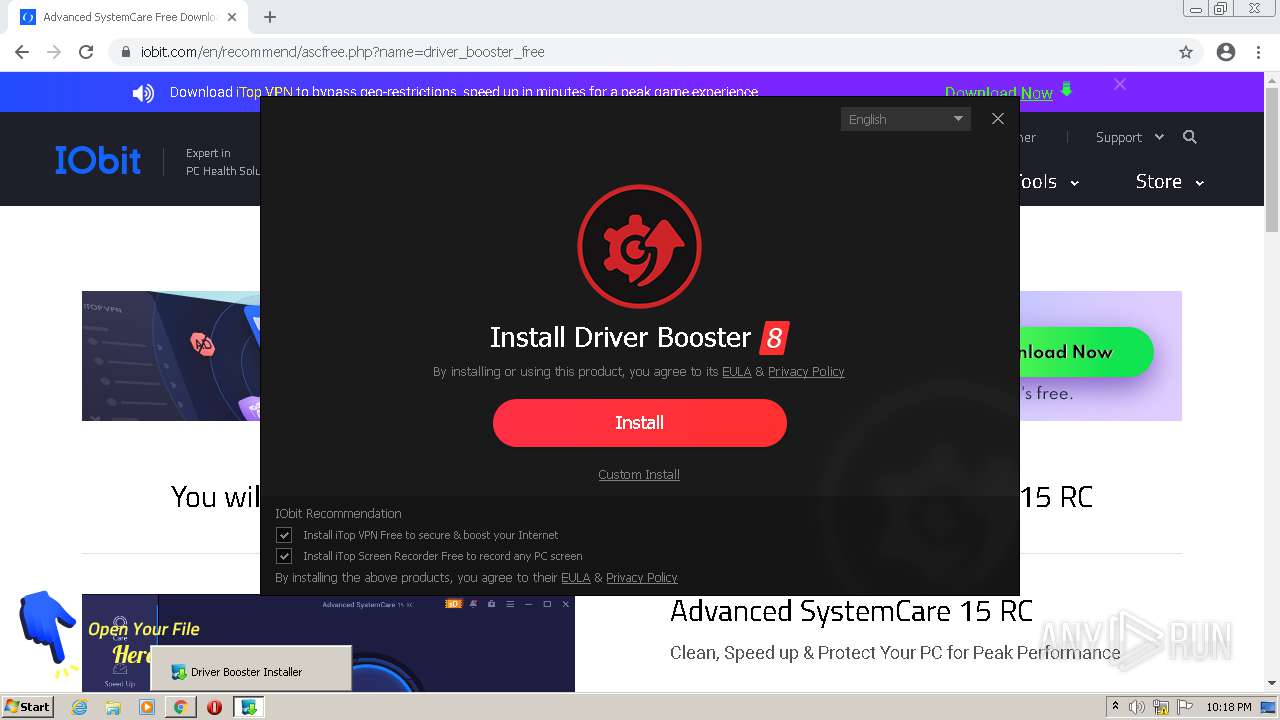Select the Advanced SystemCare Free Download tab
Image resolution: width=1280 pixels, height=720 pixels.
click(128, 17)
